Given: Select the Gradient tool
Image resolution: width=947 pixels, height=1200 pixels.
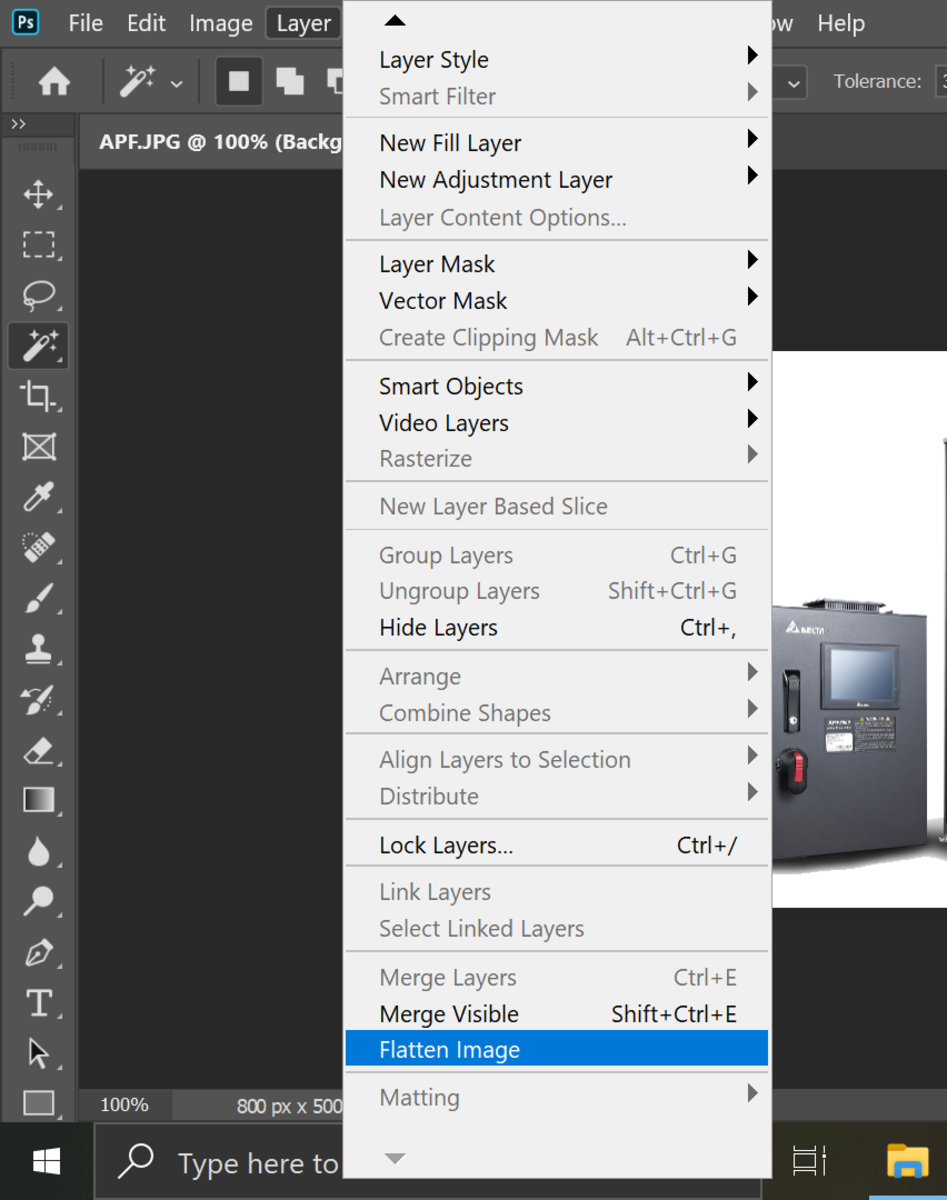Looking at the screenshot, I should pyautogui.click(x=39, y=800).
